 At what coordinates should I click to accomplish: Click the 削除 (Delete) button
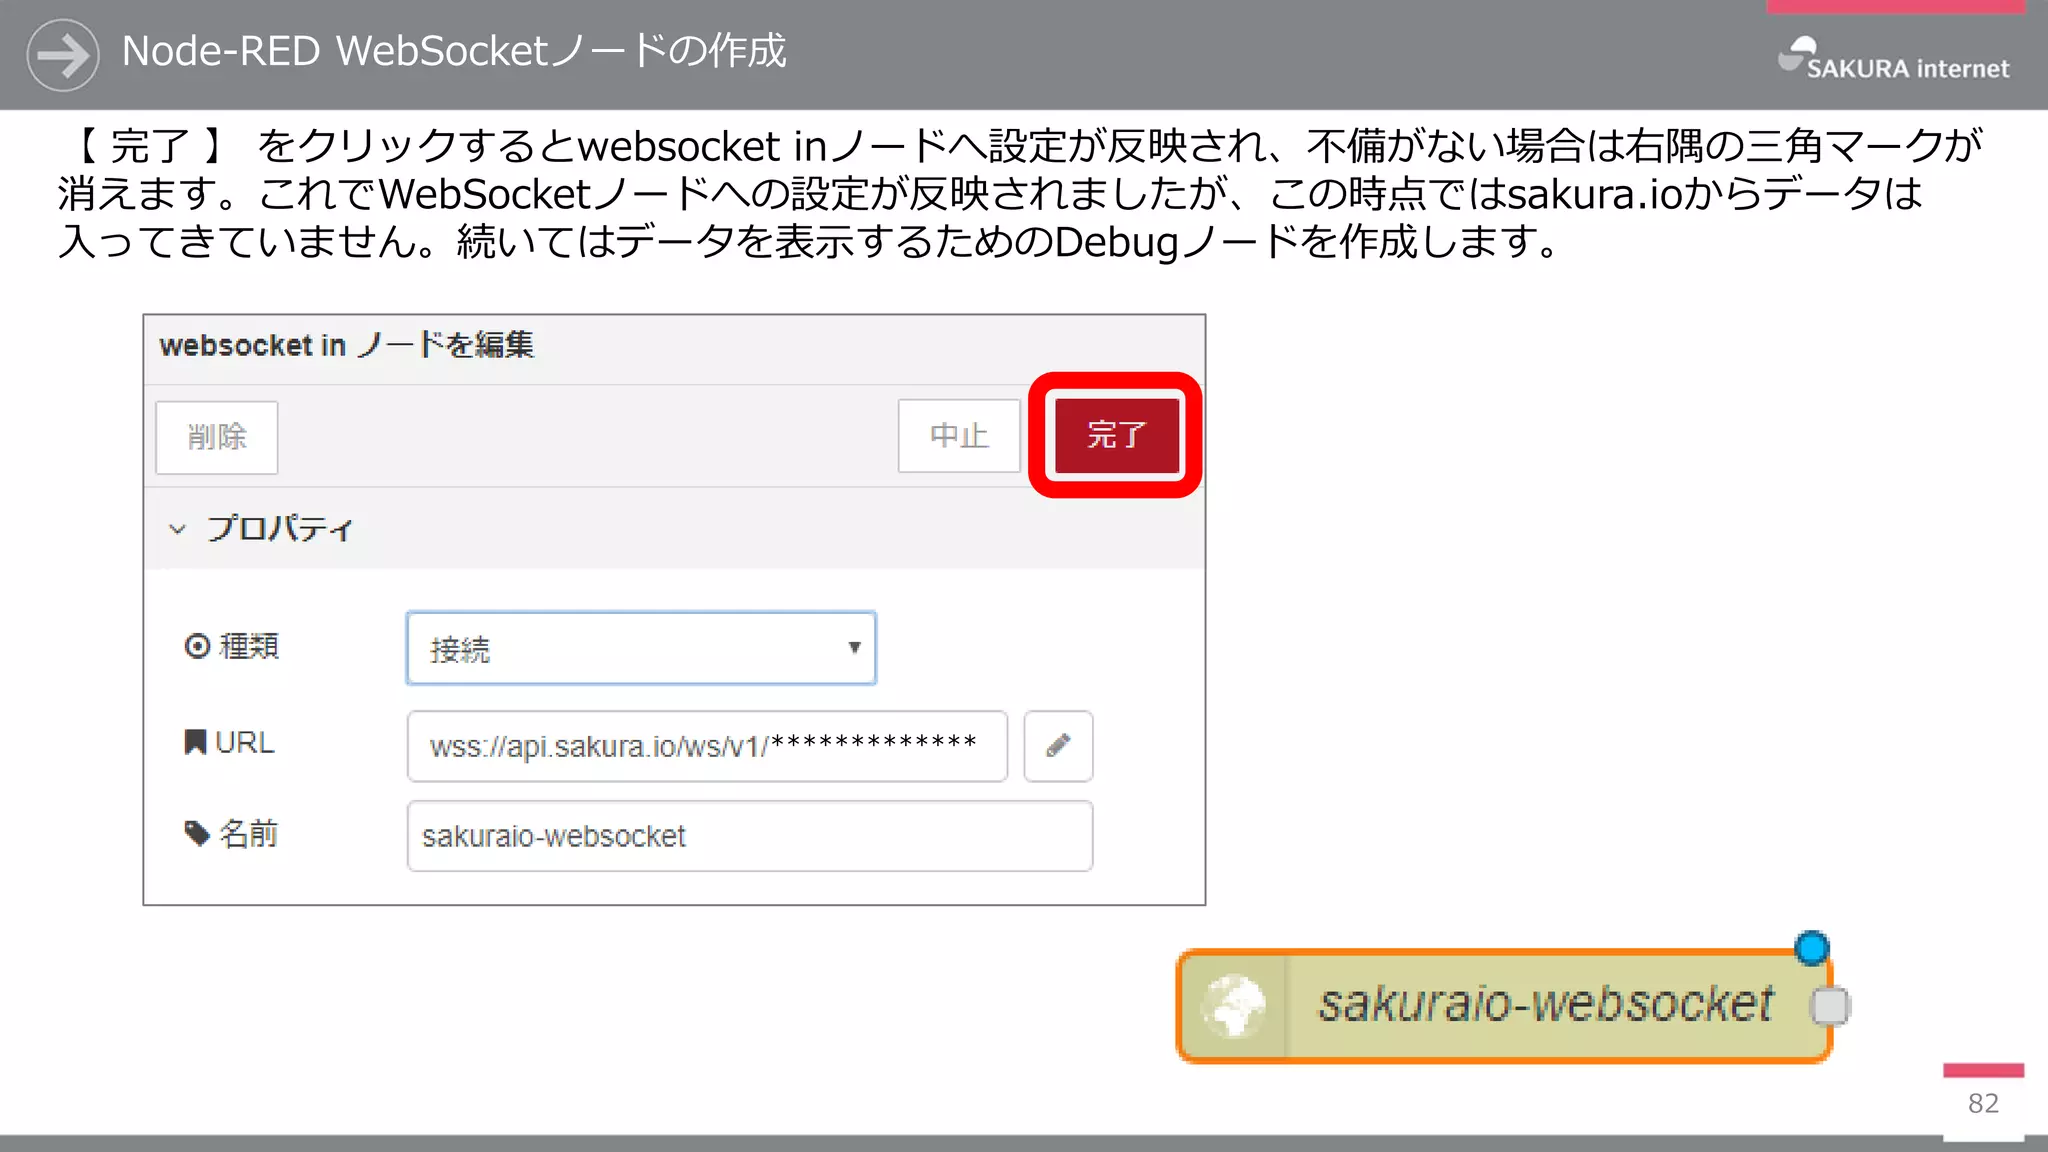[217, 437]
